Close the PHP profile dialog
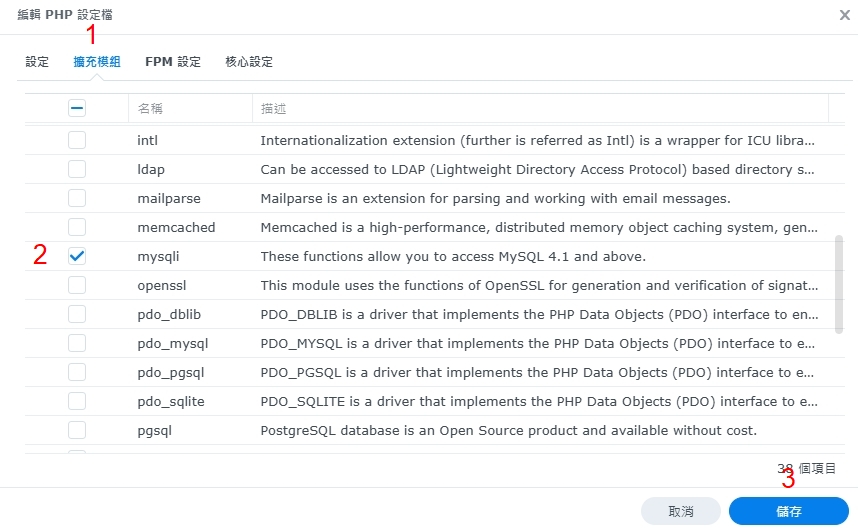The image size is (858, 530). [x=845, y=15]
